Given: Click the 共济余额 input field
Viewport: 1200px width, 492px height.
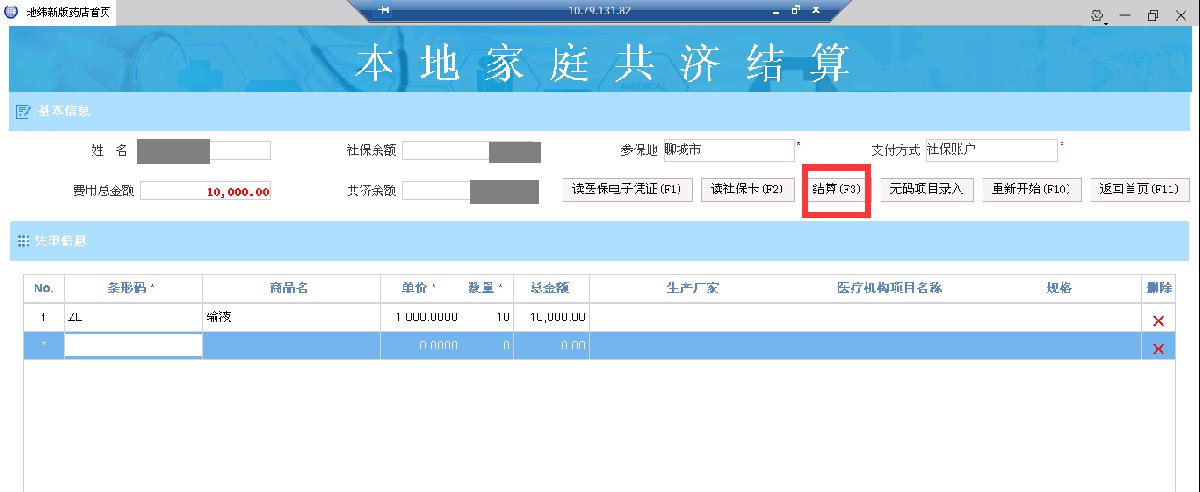Looking at the screenshot, I should pyautogui.click(x=471, y=191).
